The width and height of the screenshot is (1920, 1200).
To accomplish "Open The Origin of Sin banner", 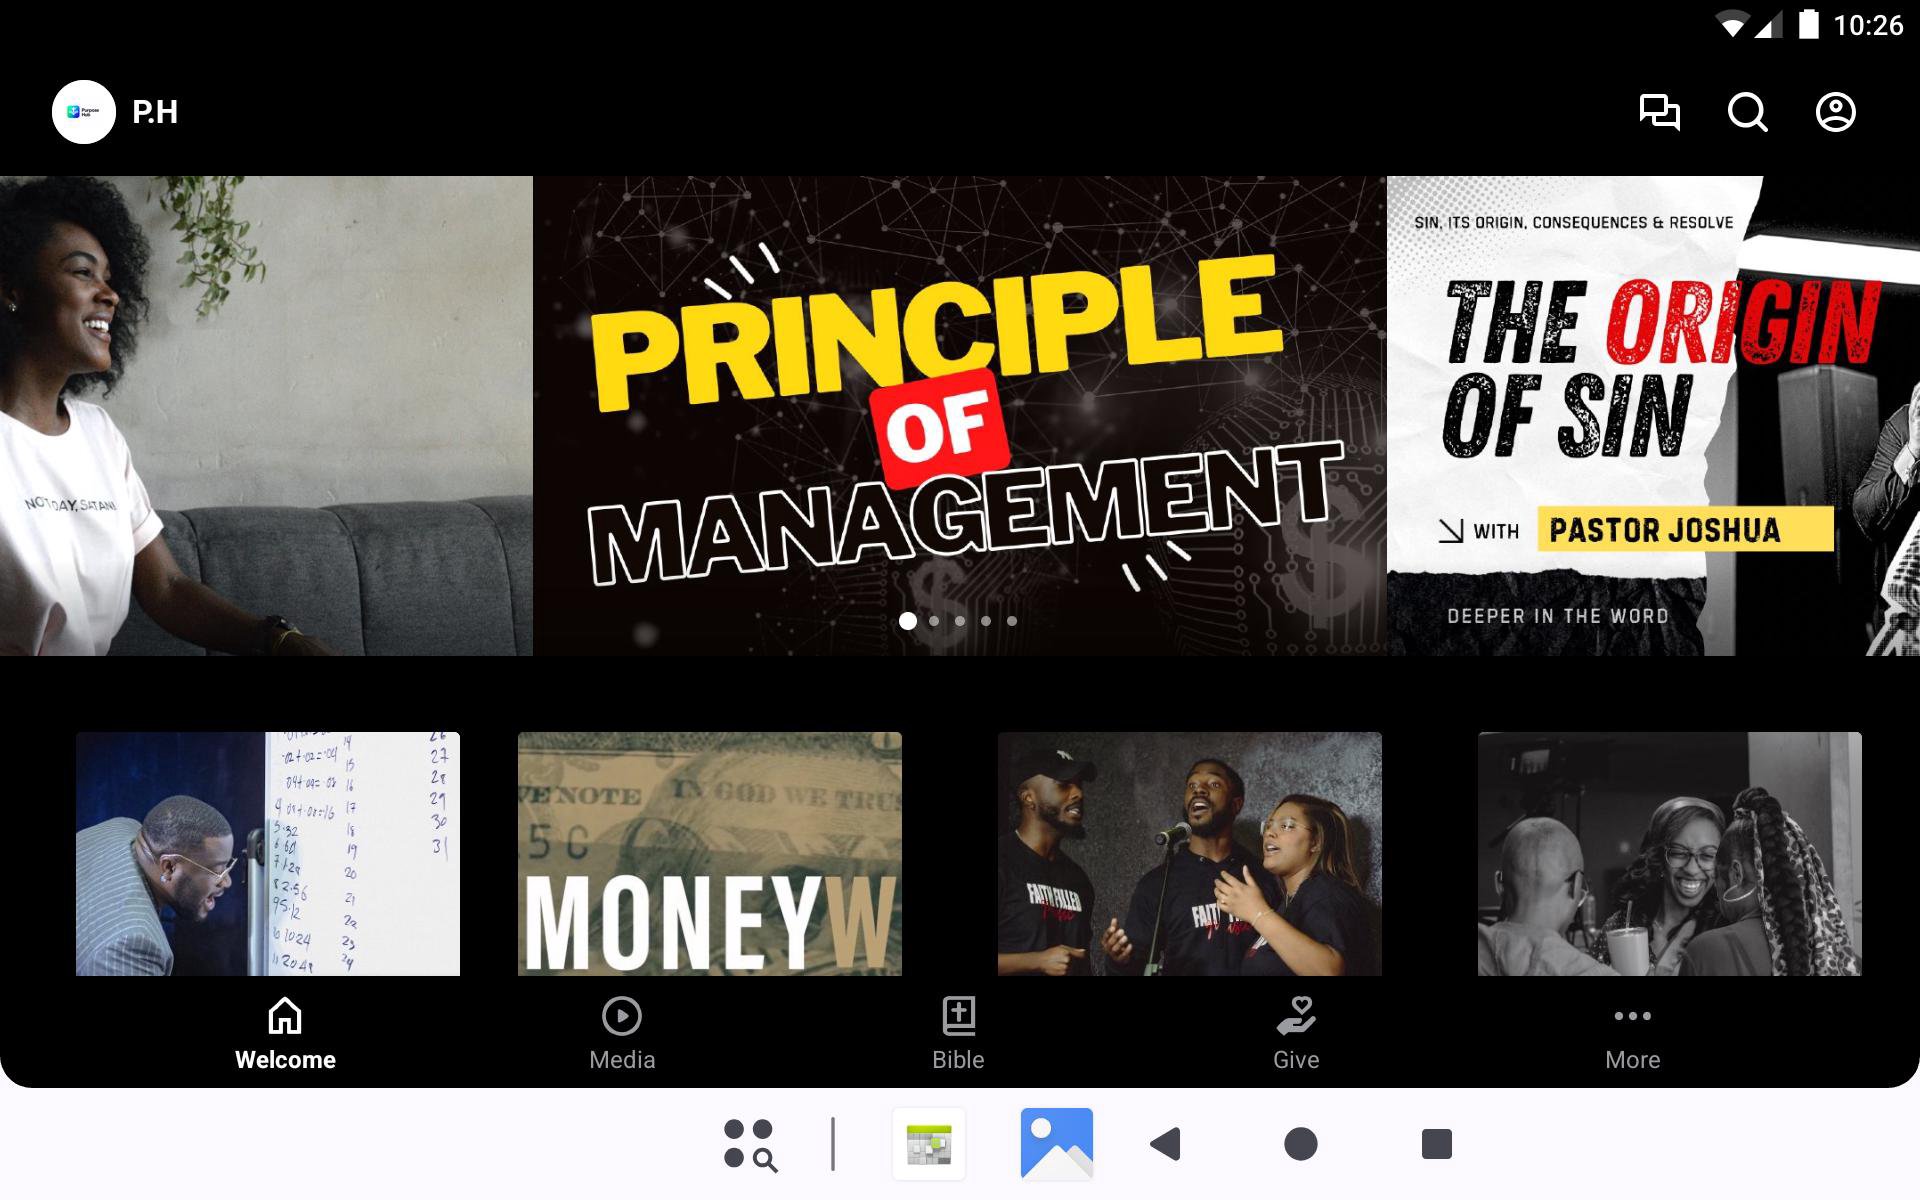I will coord(1652,415).
